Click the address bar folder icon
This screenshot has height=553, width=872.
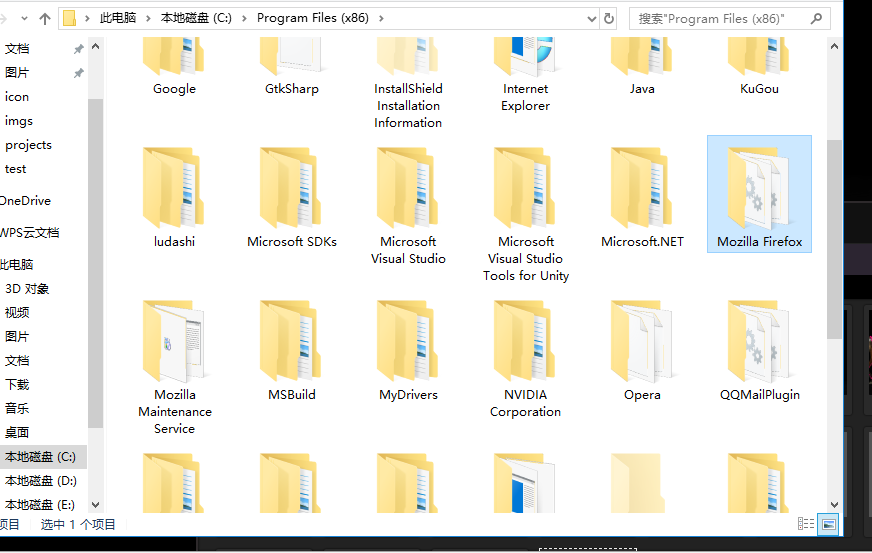coord(70,18)
